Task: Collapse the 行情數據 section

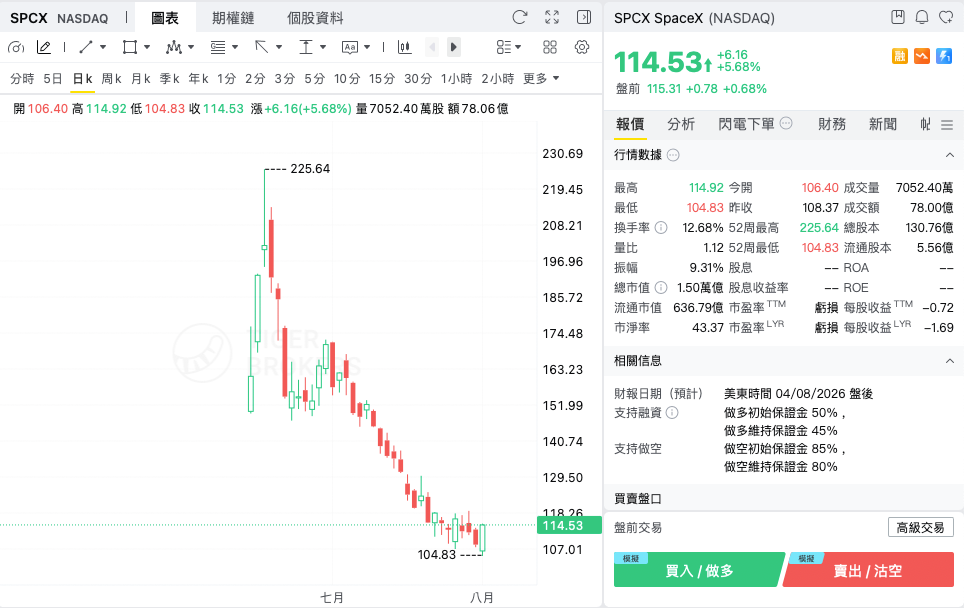Action: (949, 155)
